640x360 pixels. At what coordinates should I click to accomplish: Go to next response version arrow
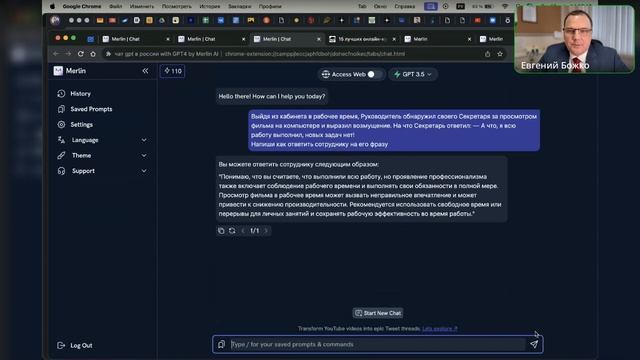266,231
